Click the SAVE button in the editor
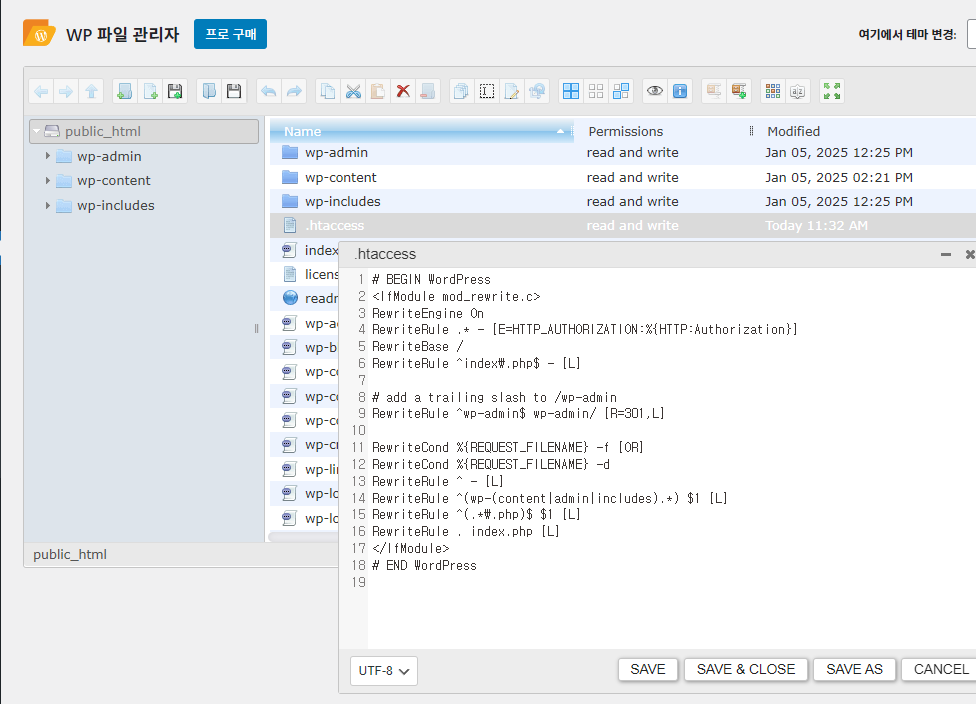The width and height of the screenshot is (976, 704). point(648,669)
